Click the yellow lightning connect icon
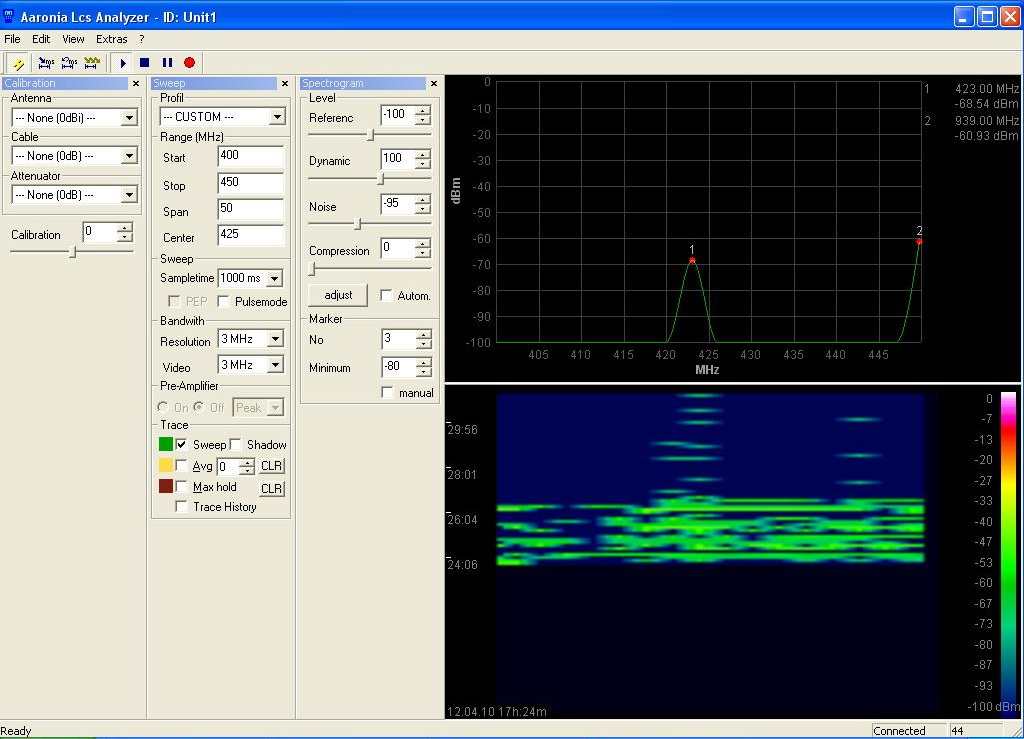Image resolution: width=1024 pixels, height=739 pixels. tap(18, 63)
